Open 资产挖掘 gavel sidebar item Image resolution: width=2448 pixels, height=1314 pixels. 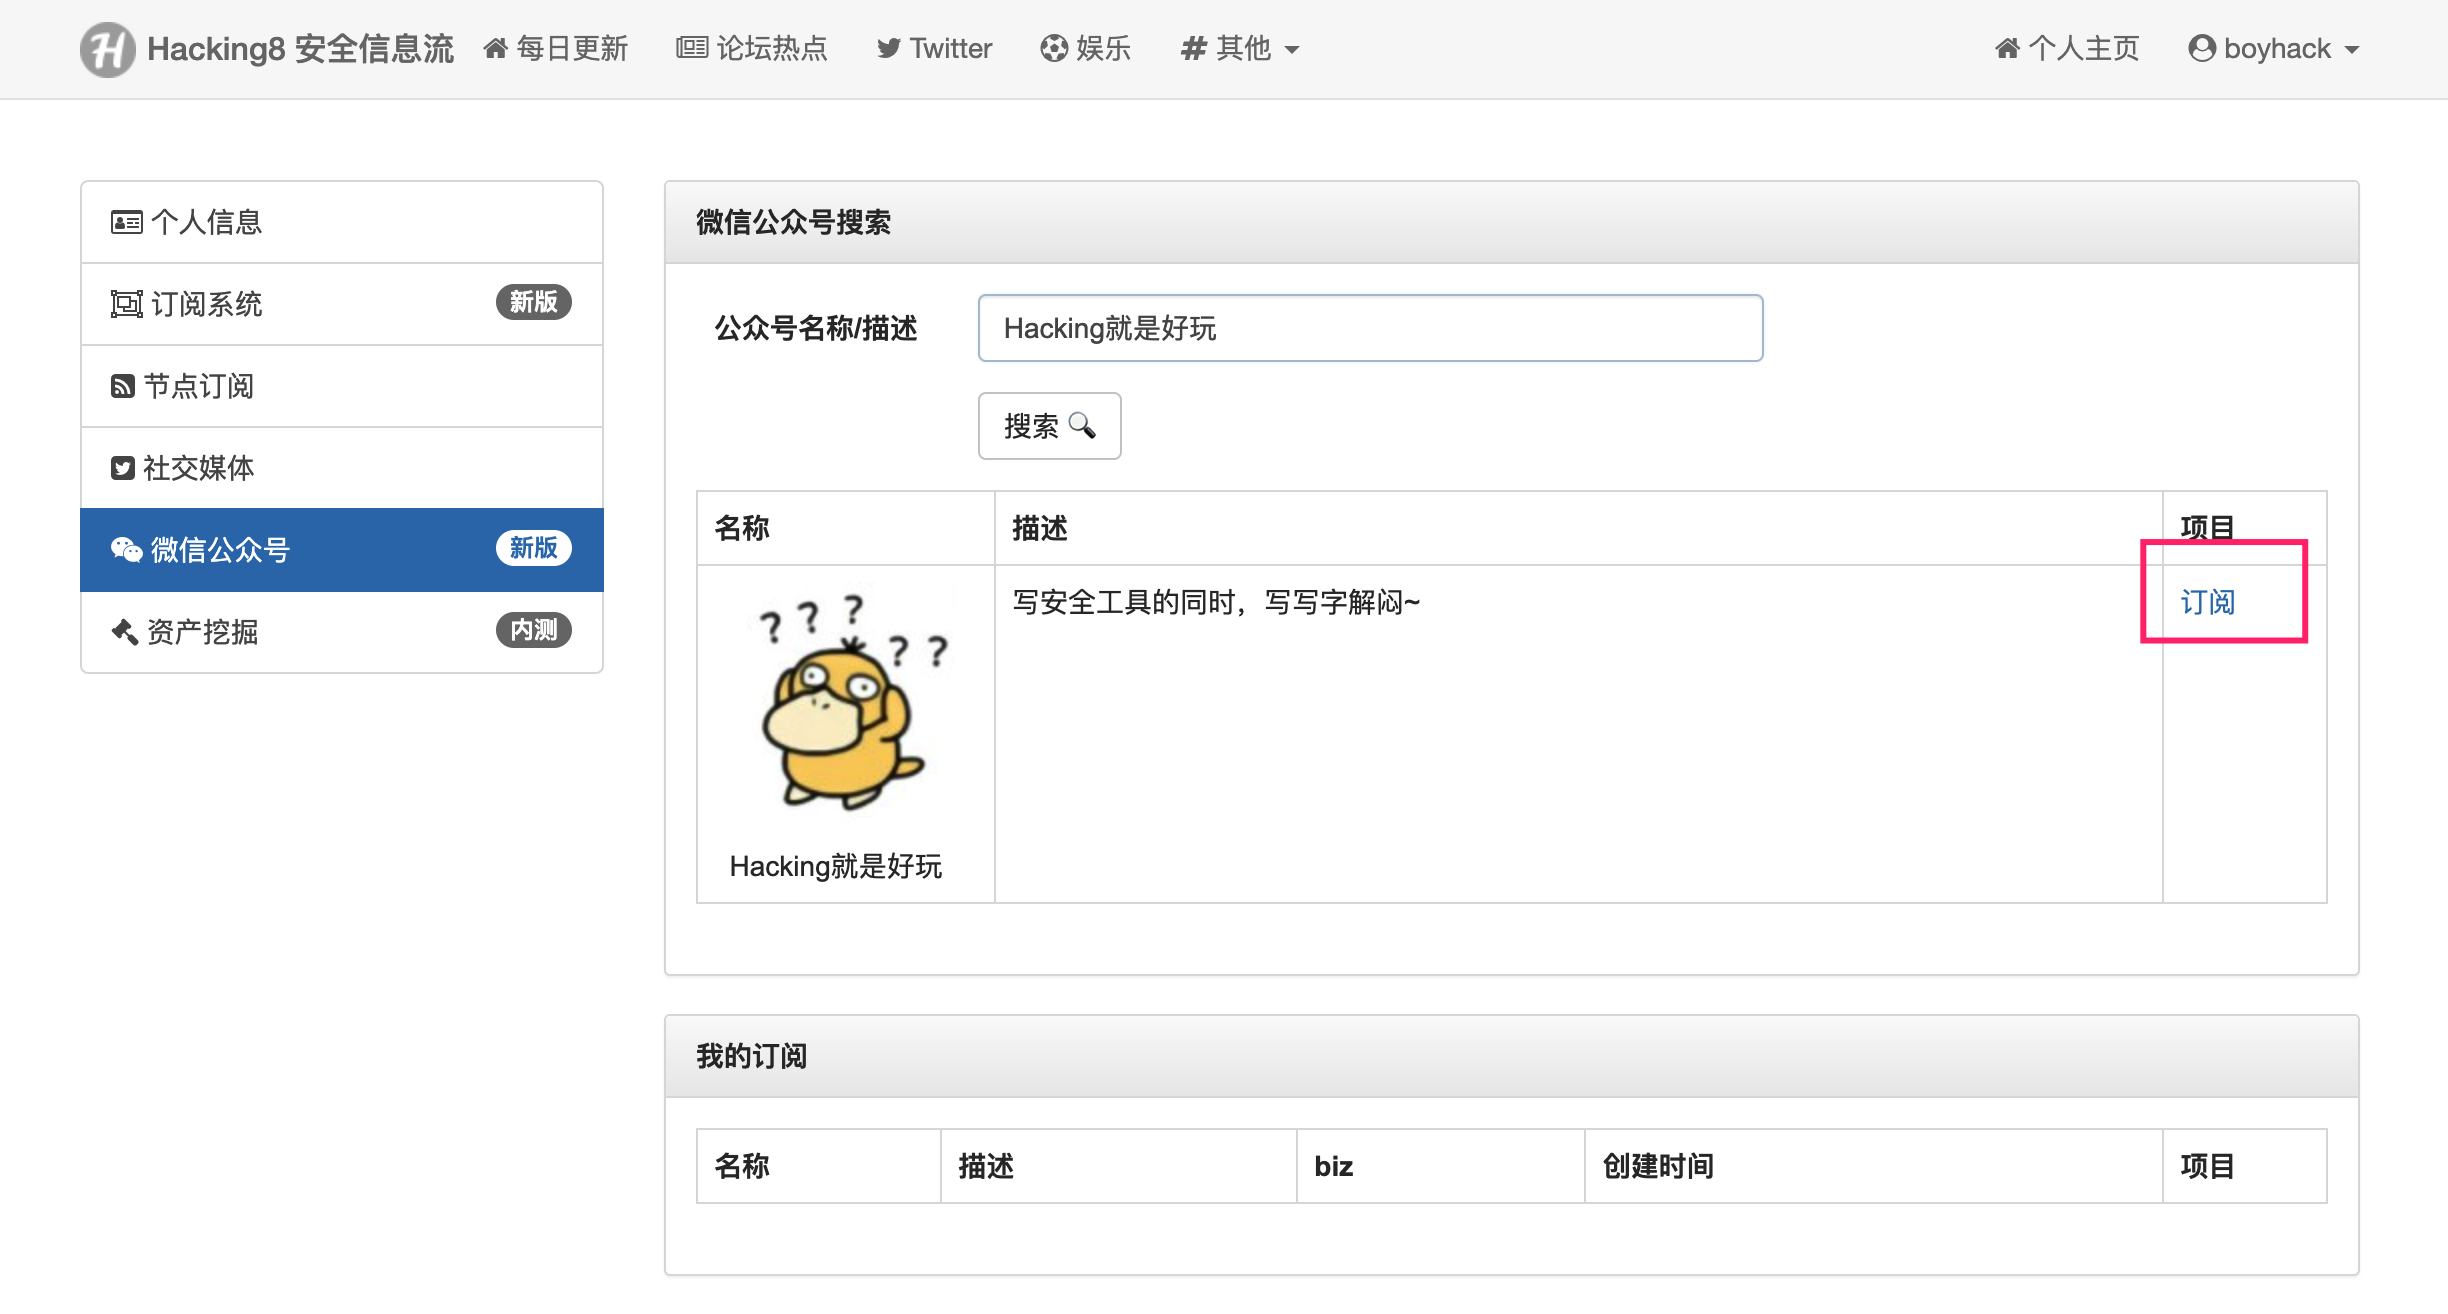pos(342,632)
